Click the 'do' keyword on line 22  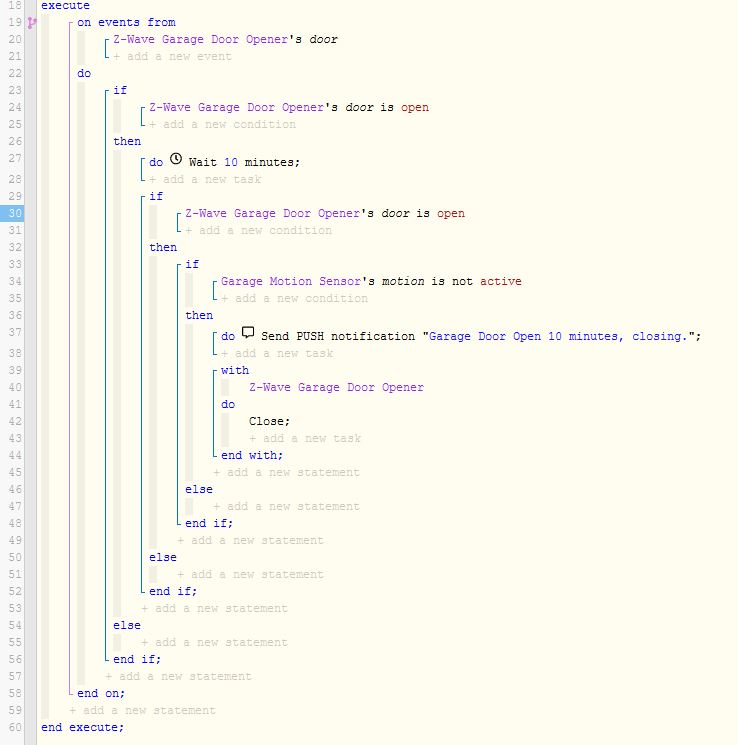(84, 74)
